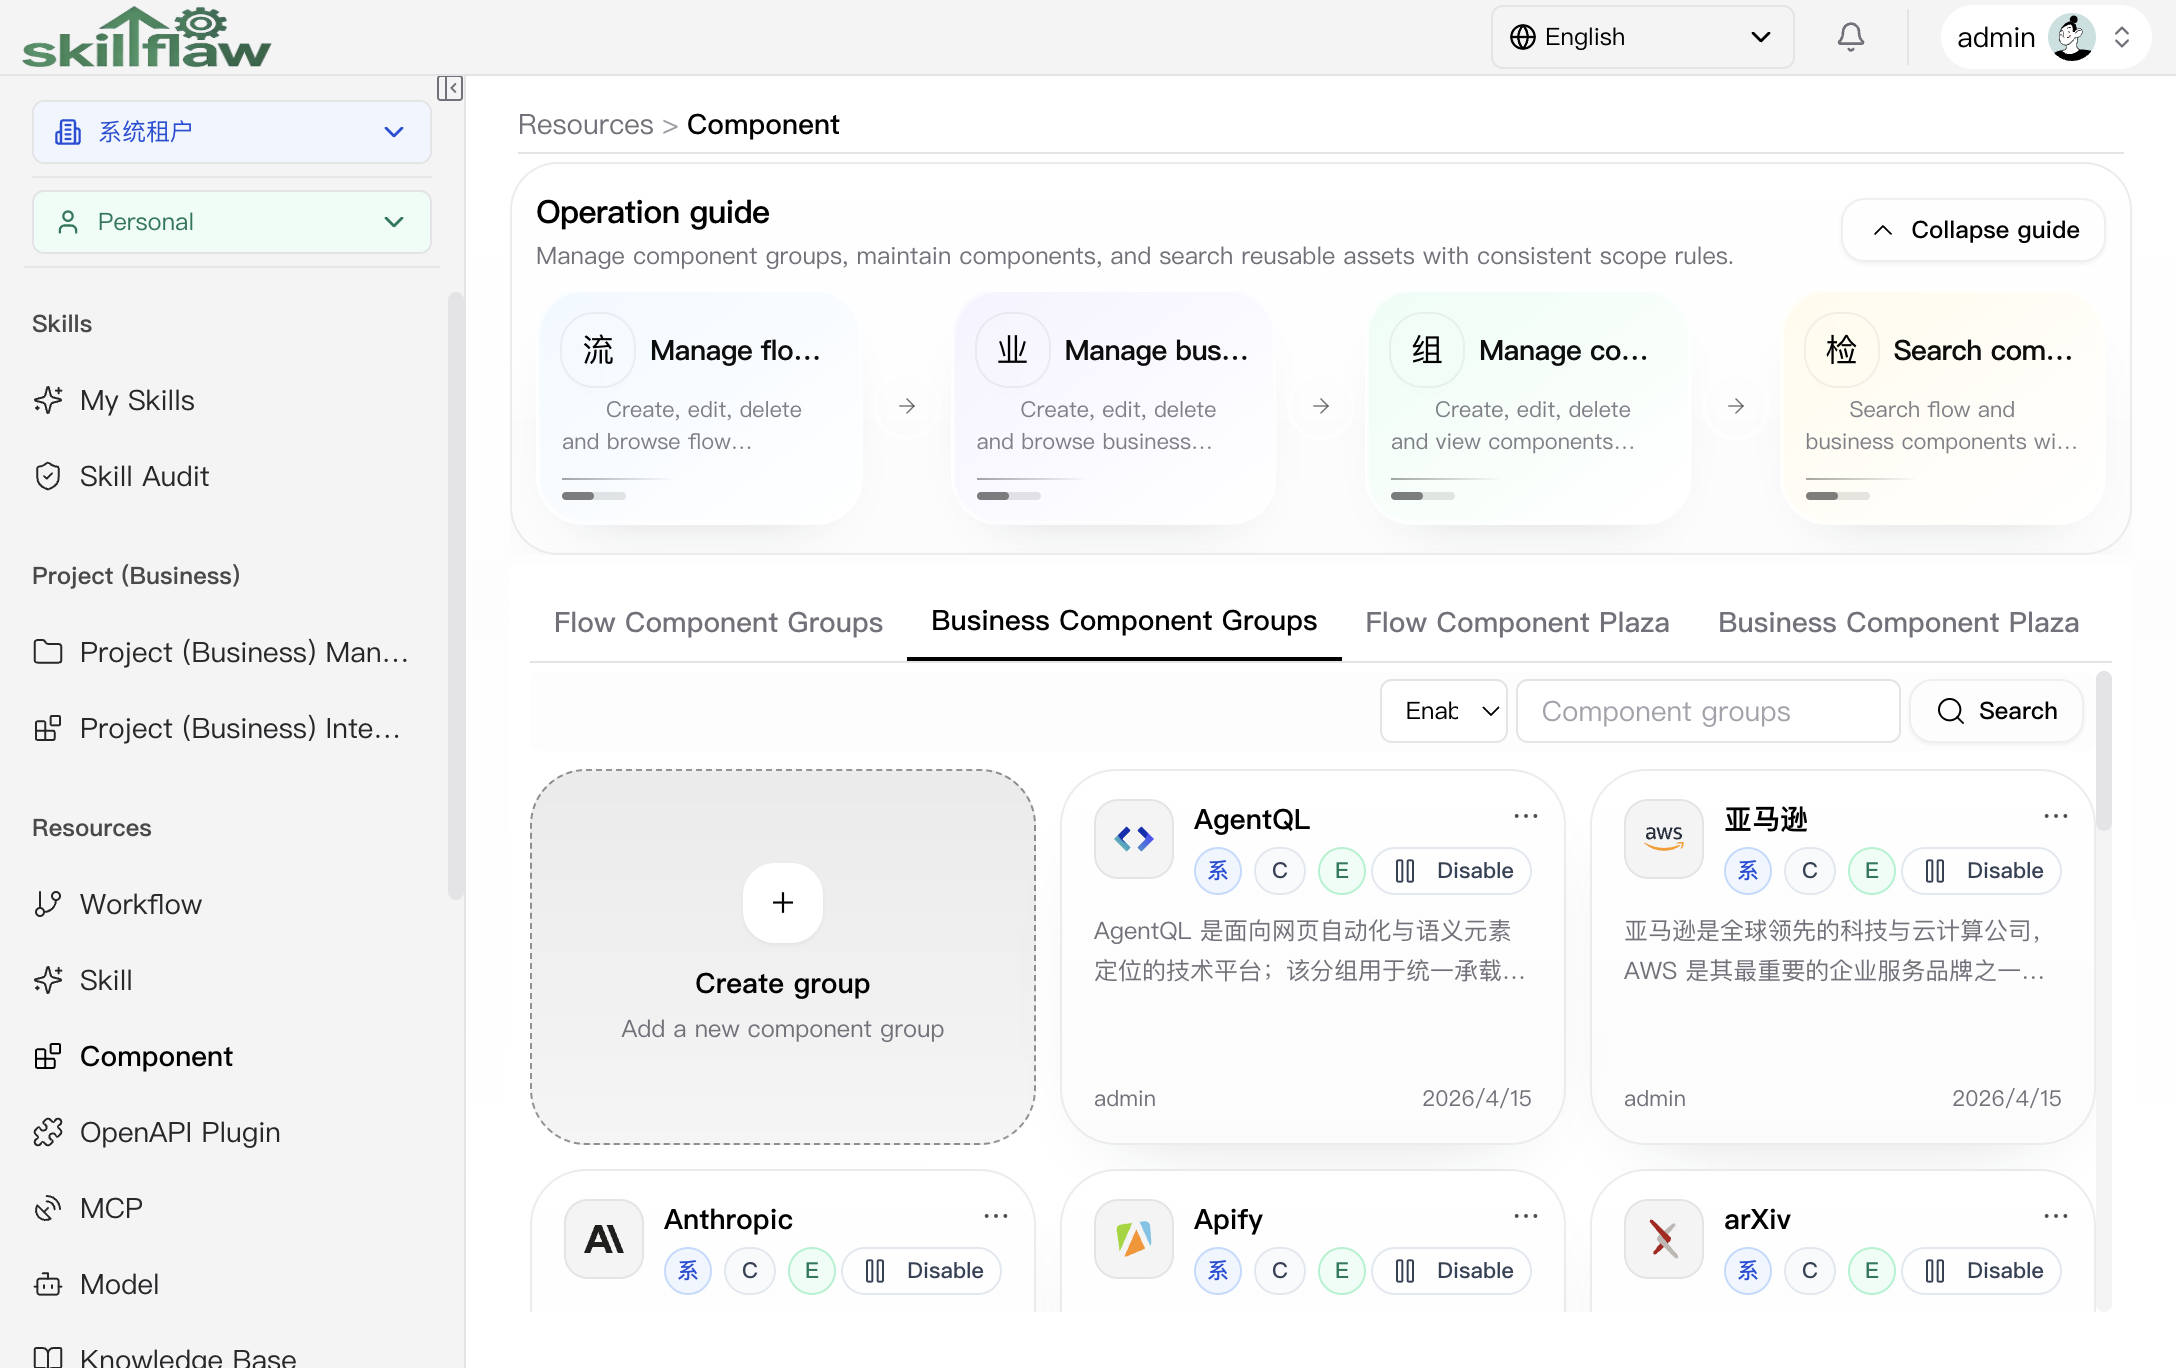Click the Skillflow logo

pos(147,38)
